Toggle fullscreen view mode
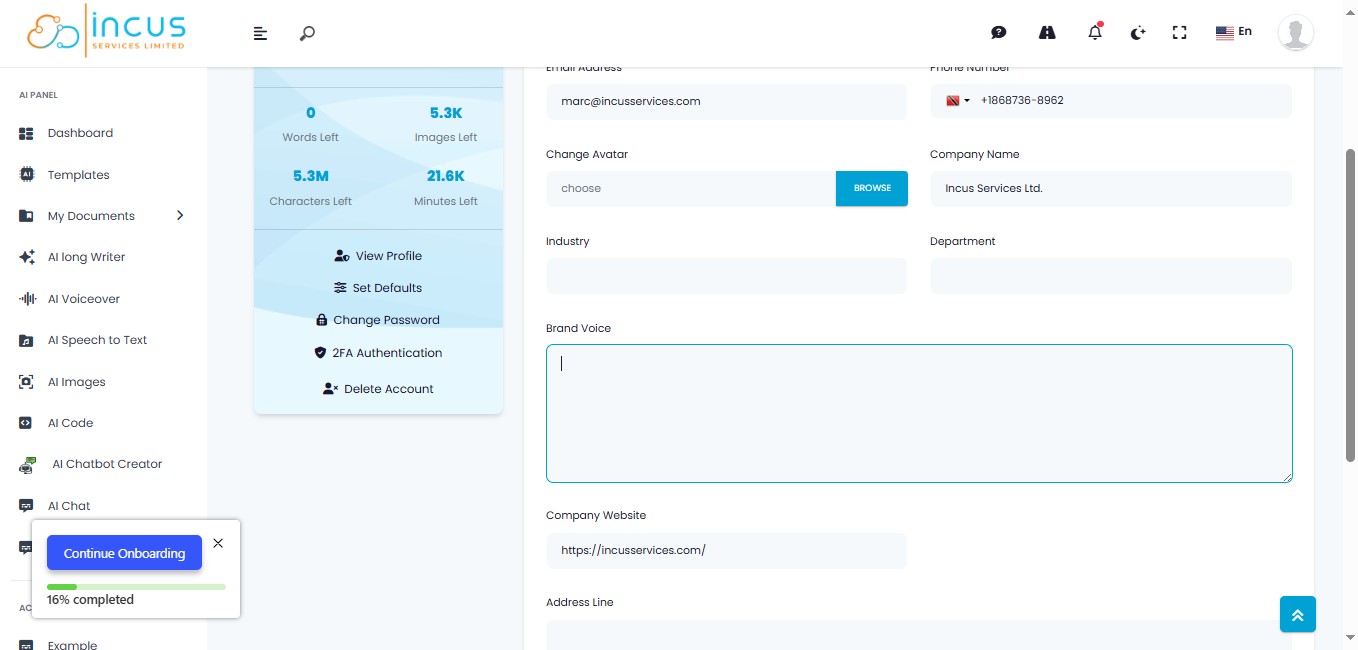 [1179, 32]
